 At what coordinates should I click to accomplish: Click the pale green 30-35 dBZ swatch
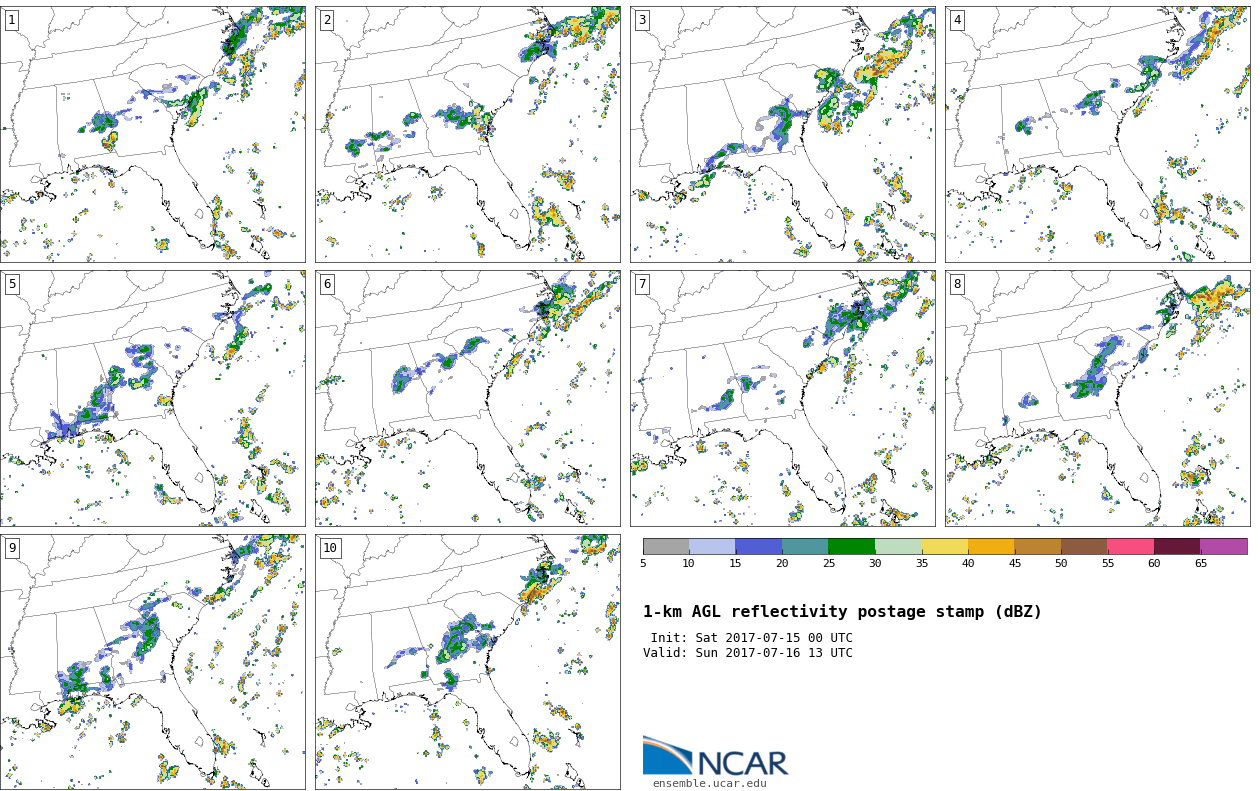click(898, 546)
